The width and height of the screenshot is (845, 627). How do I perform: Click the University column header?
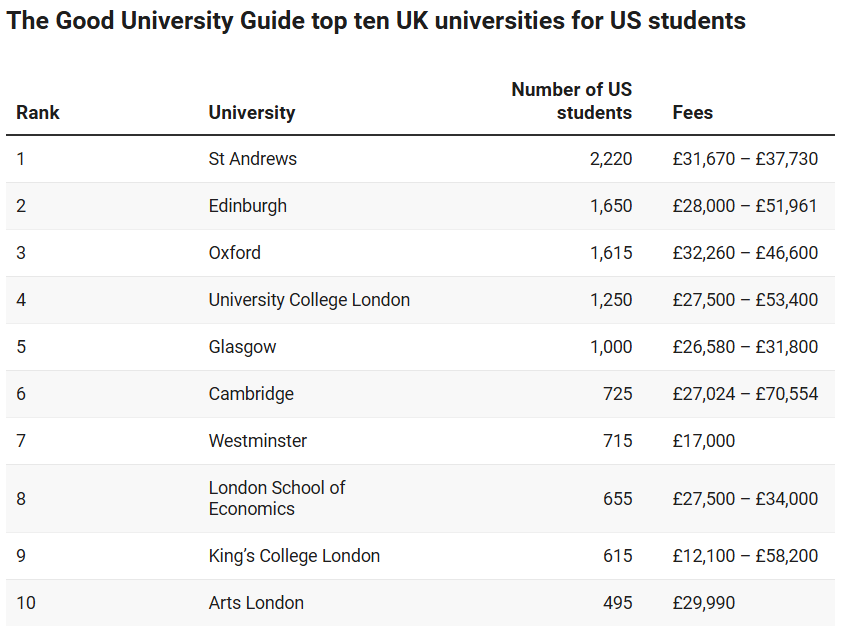tap(251, 113)
